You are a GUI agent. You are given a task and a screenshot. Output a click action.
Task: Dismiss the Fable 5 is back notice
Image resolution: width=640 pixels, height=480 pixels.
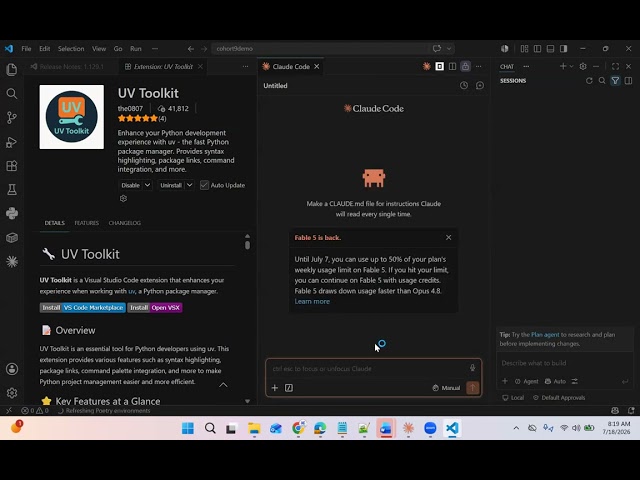449,237
